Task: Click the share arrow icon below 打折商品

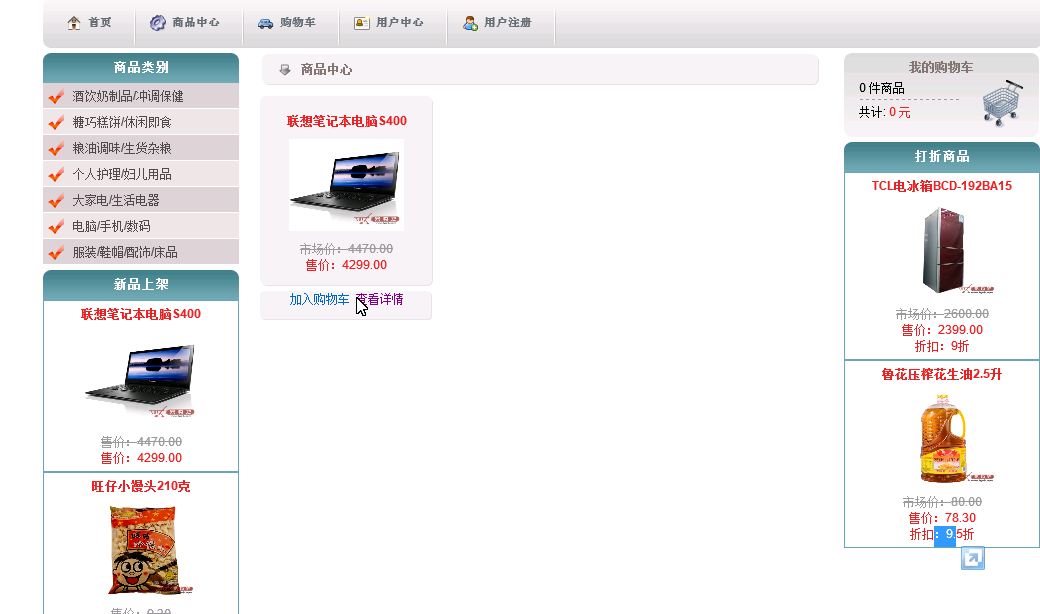Action: tap(973, 558)
